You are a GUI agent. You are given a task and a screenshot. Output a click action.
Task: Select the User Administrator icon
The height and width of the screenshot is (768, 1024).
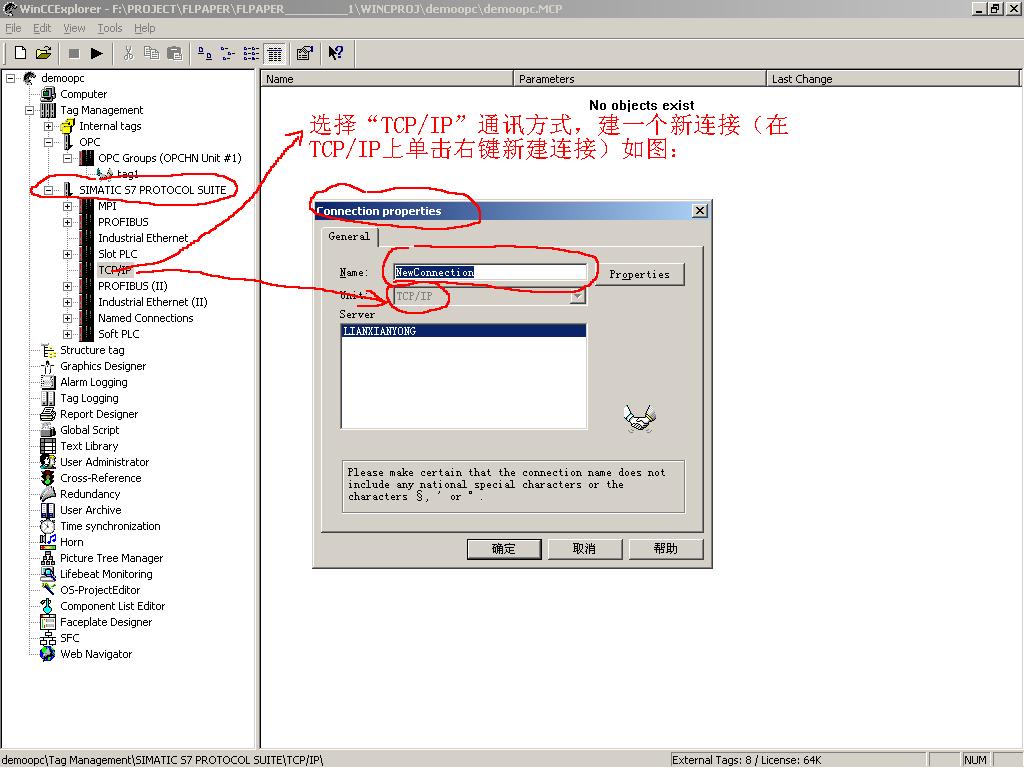tap(48, 462)
